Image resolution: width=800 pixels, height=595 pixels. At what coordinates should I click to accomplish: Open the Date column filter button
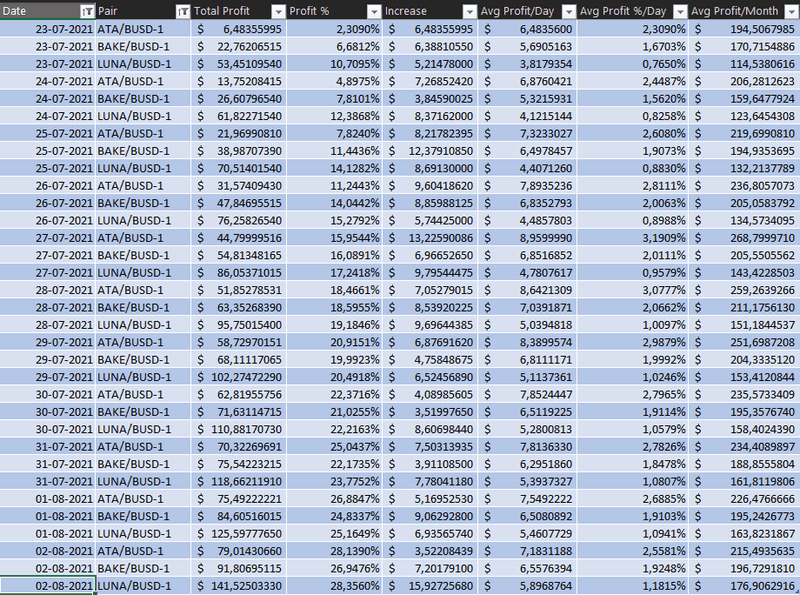click(87, 11)
